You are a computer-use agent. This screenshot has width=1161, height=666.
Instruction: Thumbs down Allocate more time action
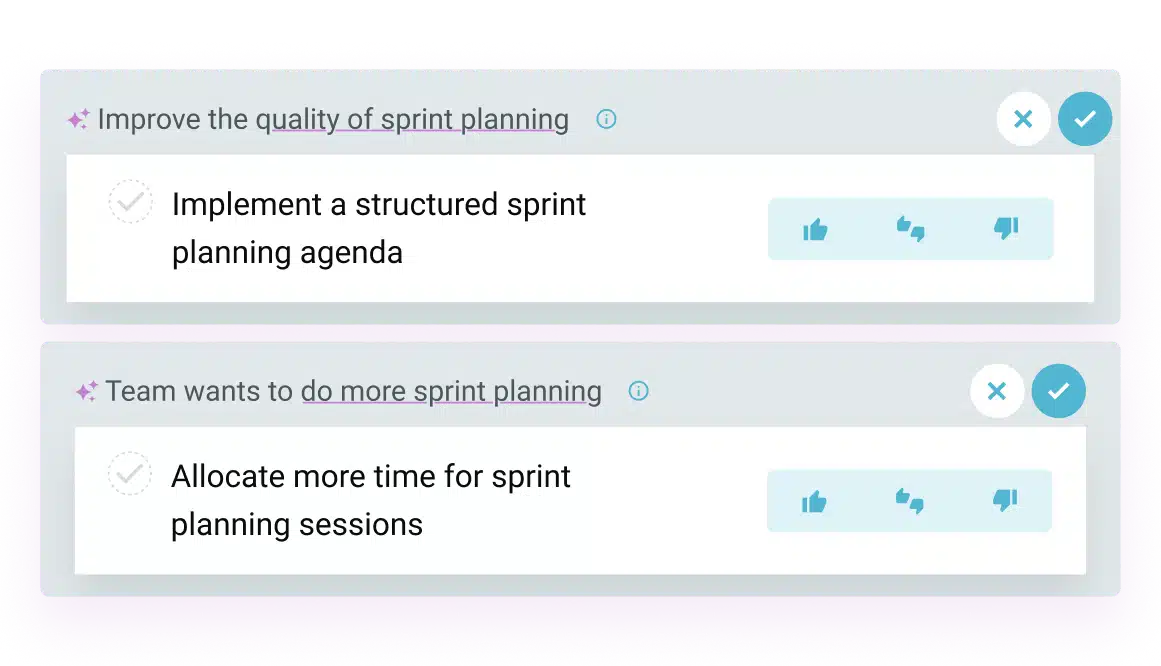point(1005,500)
